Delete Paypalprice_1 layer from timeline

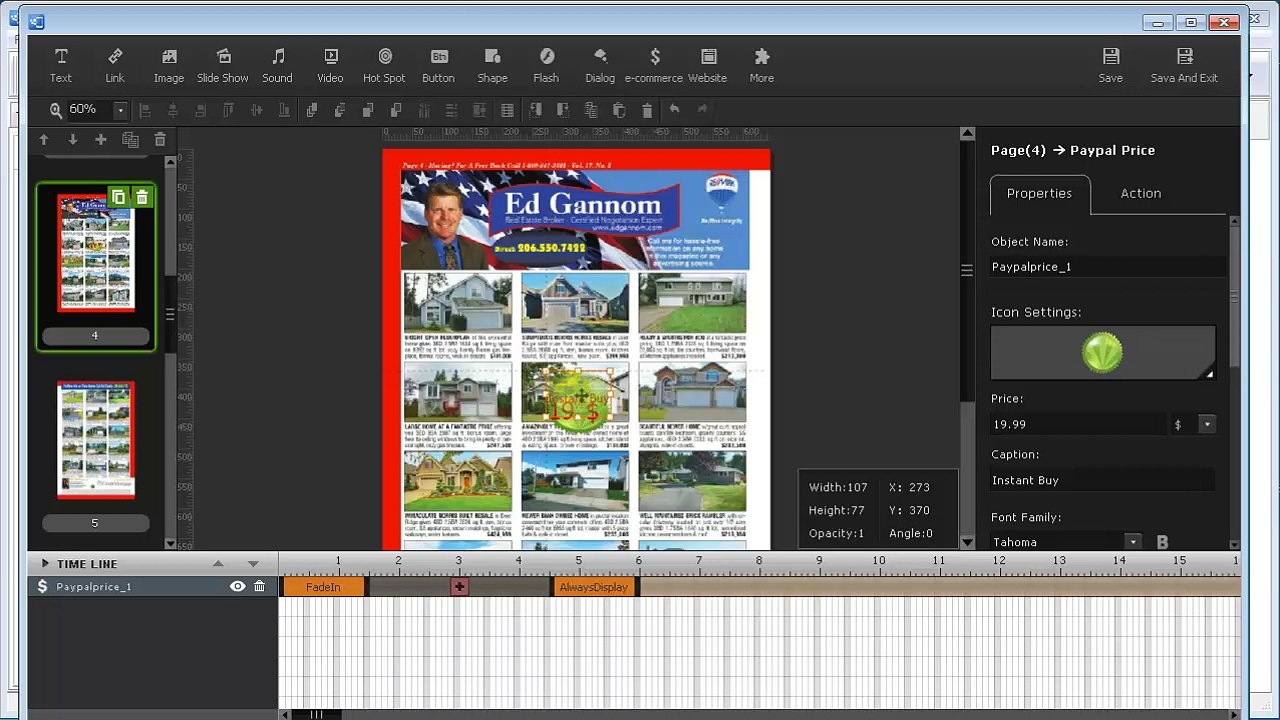(260, 587)
